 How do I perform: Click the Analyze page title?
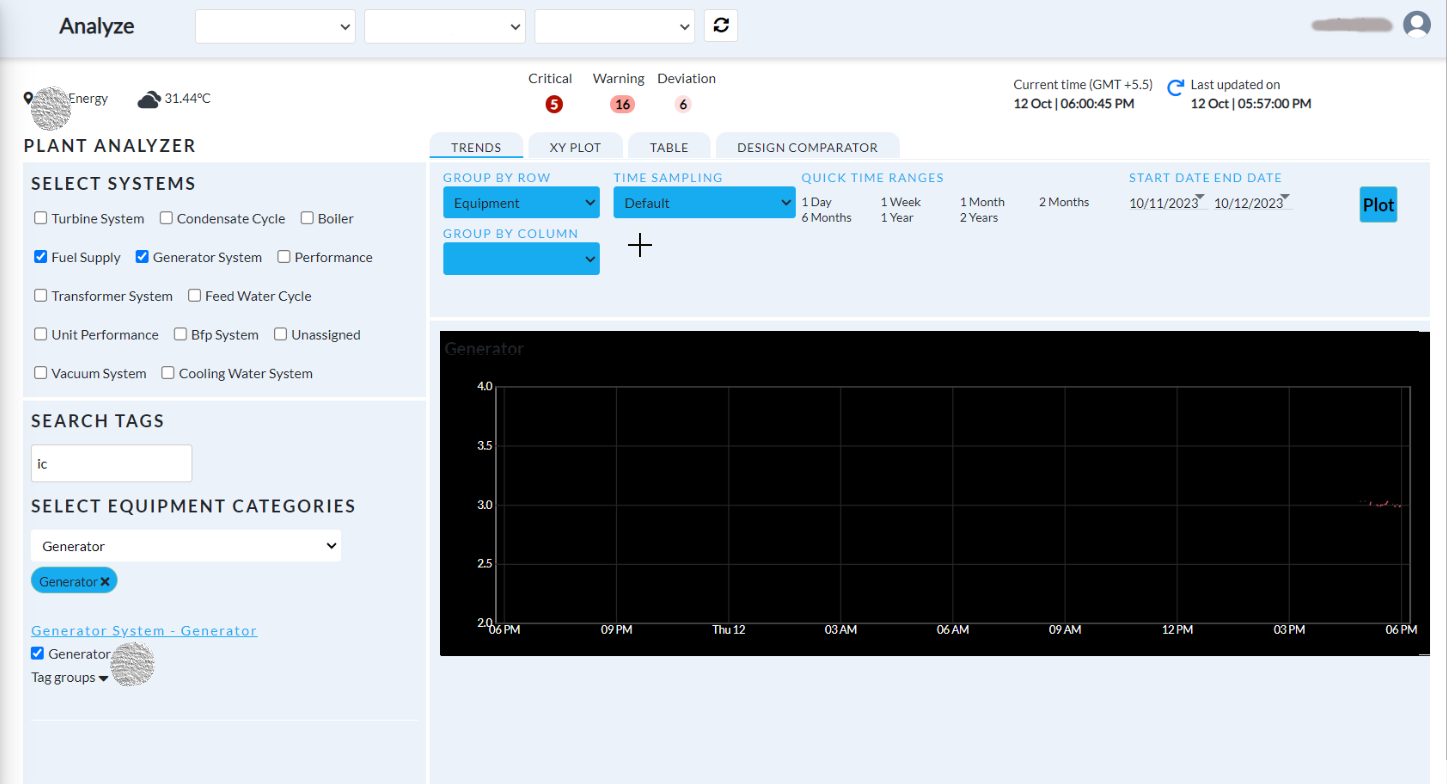click(x=97, y=26)
